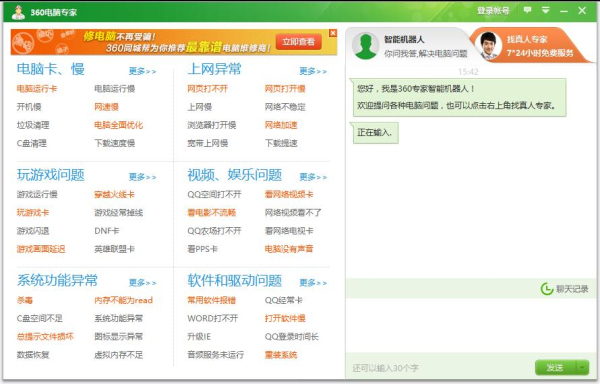The height and width of the screenshot is (384, 600).
Task: Open 看PPS卡 link
Action: pyautogui.click(x=202, y=249)
